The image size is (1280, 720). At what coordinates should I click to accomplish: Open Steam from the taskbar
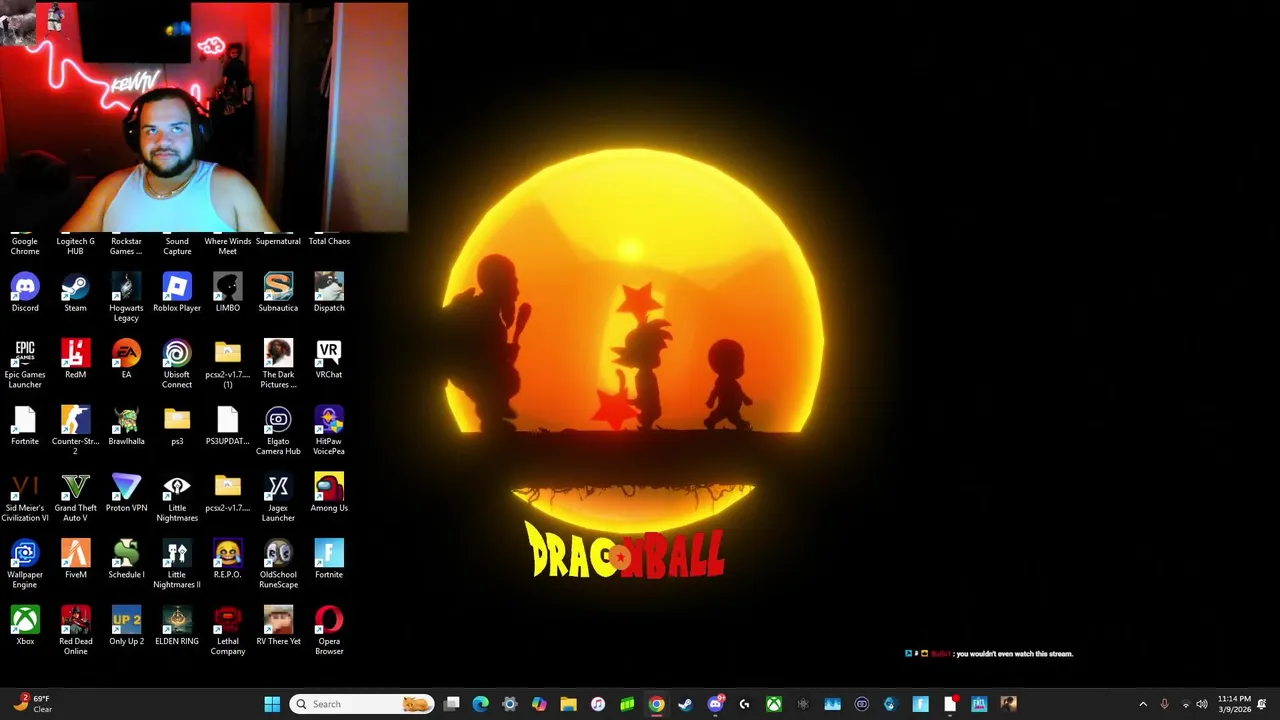[x=685, y=704]
